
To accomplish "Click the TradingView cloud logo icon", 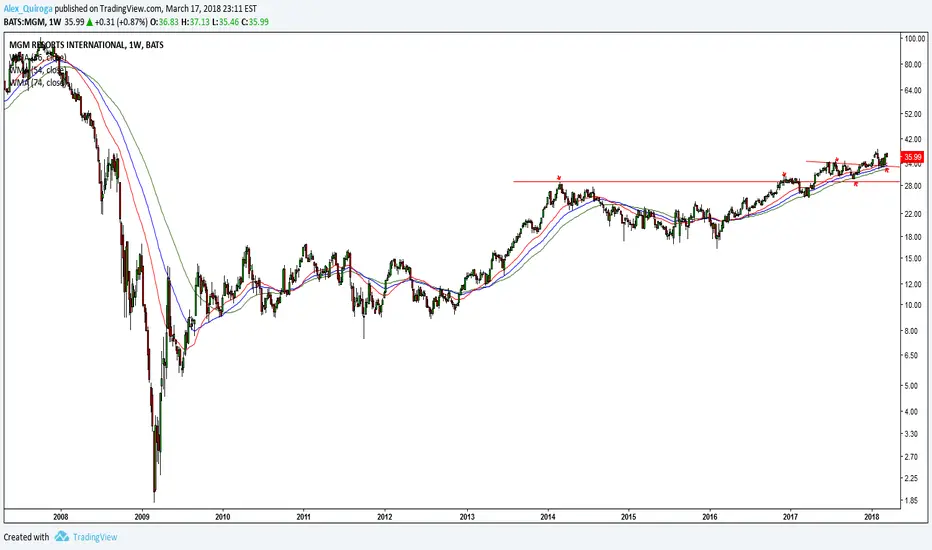I will (x=62, y=537).
